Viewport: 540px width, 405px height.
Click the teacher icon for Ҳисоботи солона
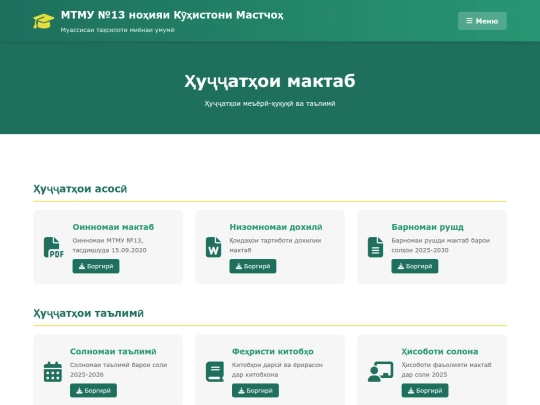pos(381,372)
